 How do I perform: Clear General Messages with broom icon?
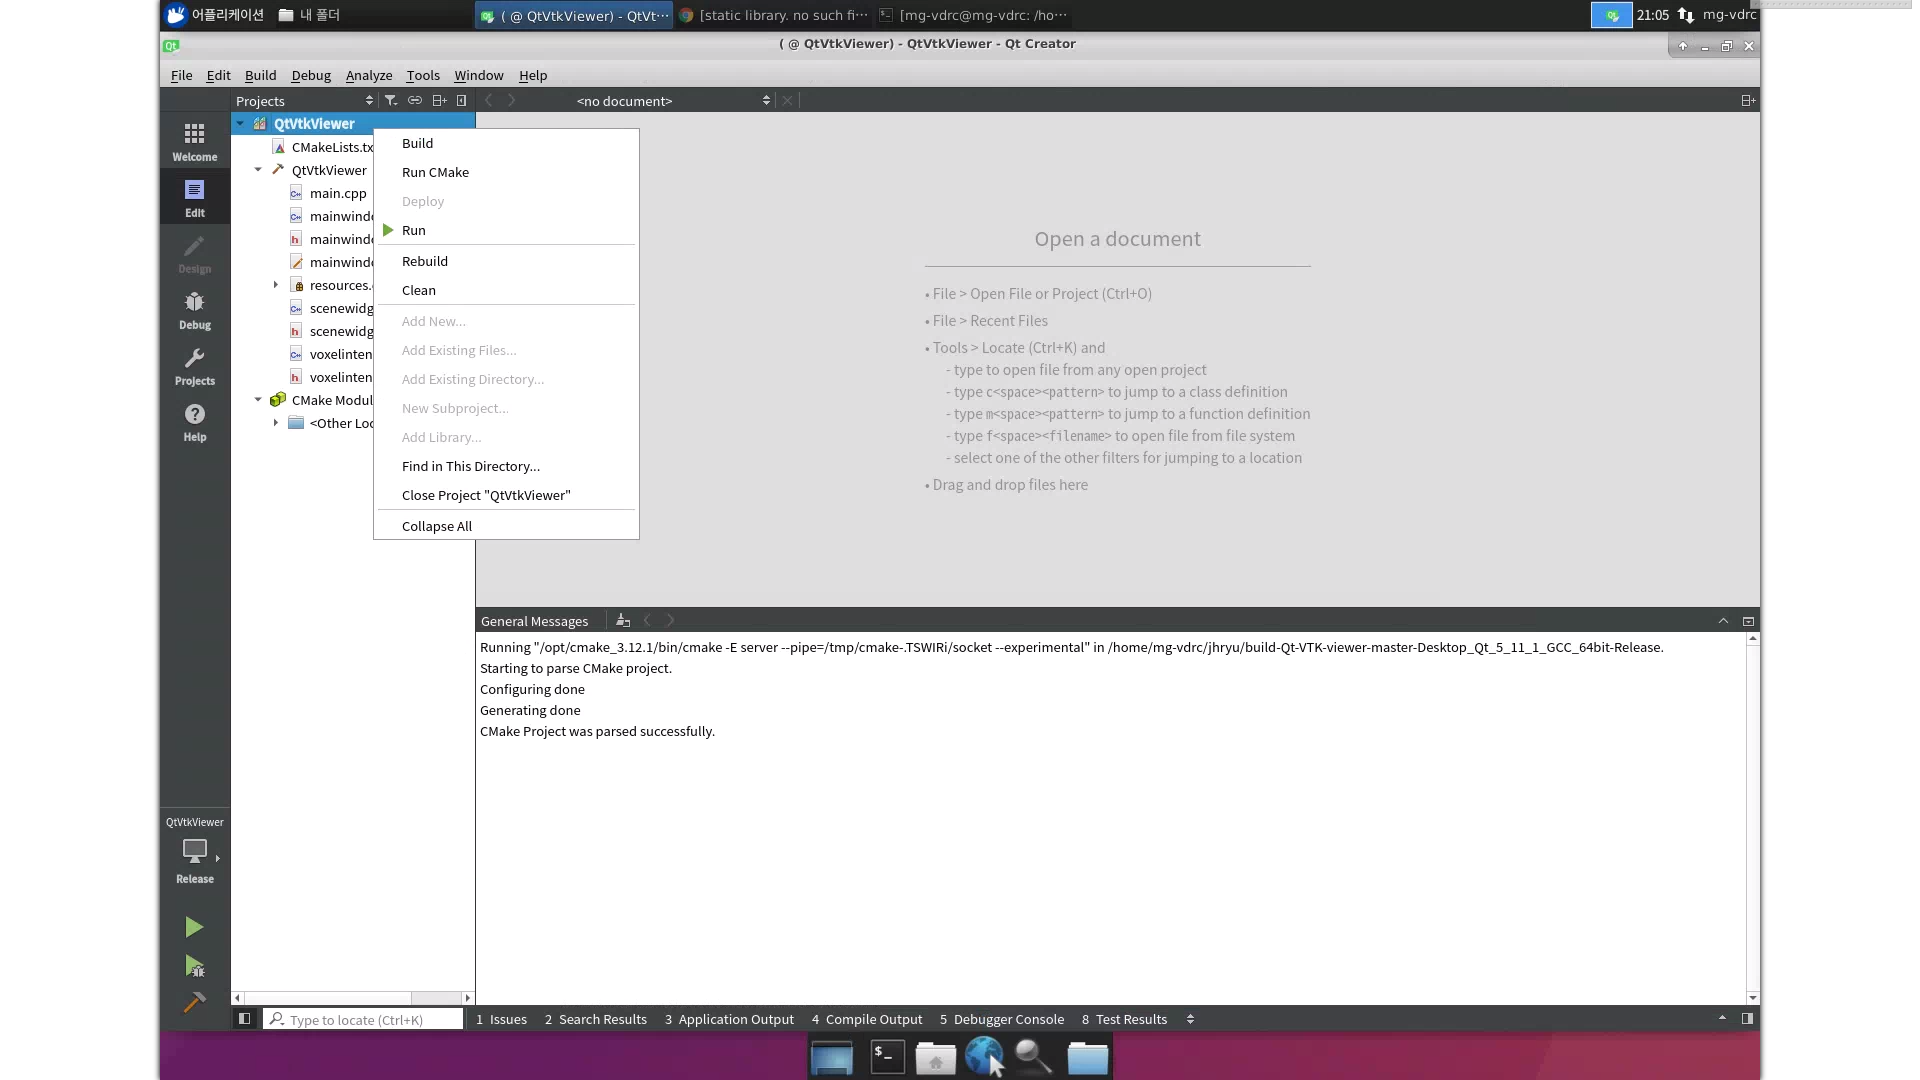(622, 620)
